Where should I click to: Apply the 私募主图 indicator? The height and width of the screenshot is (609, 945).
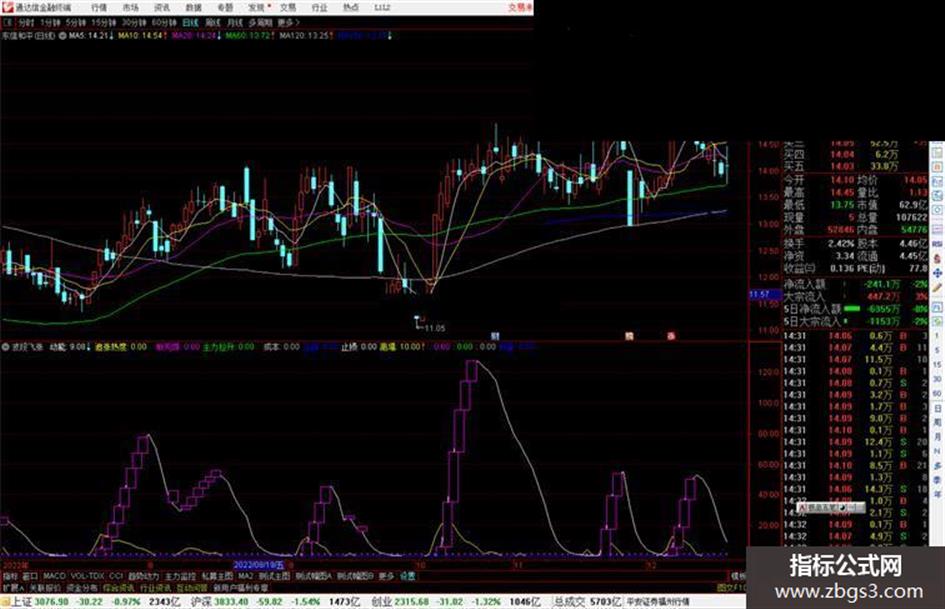tap(217, 576)
